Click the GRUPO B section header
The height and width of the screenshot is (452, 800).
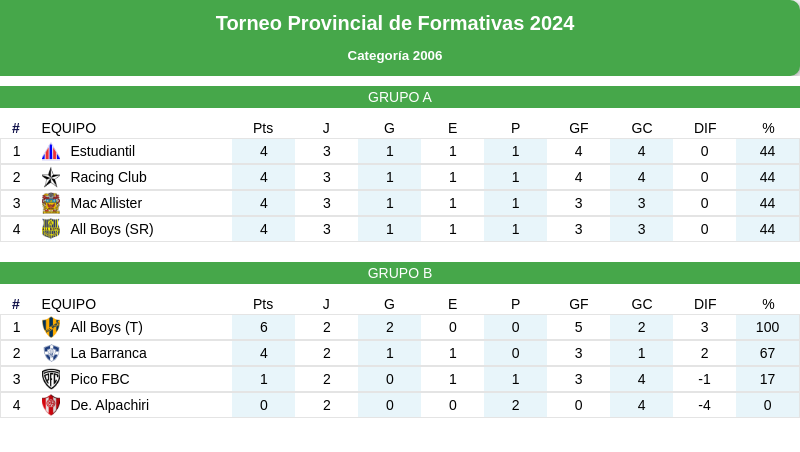click(400, 273)
